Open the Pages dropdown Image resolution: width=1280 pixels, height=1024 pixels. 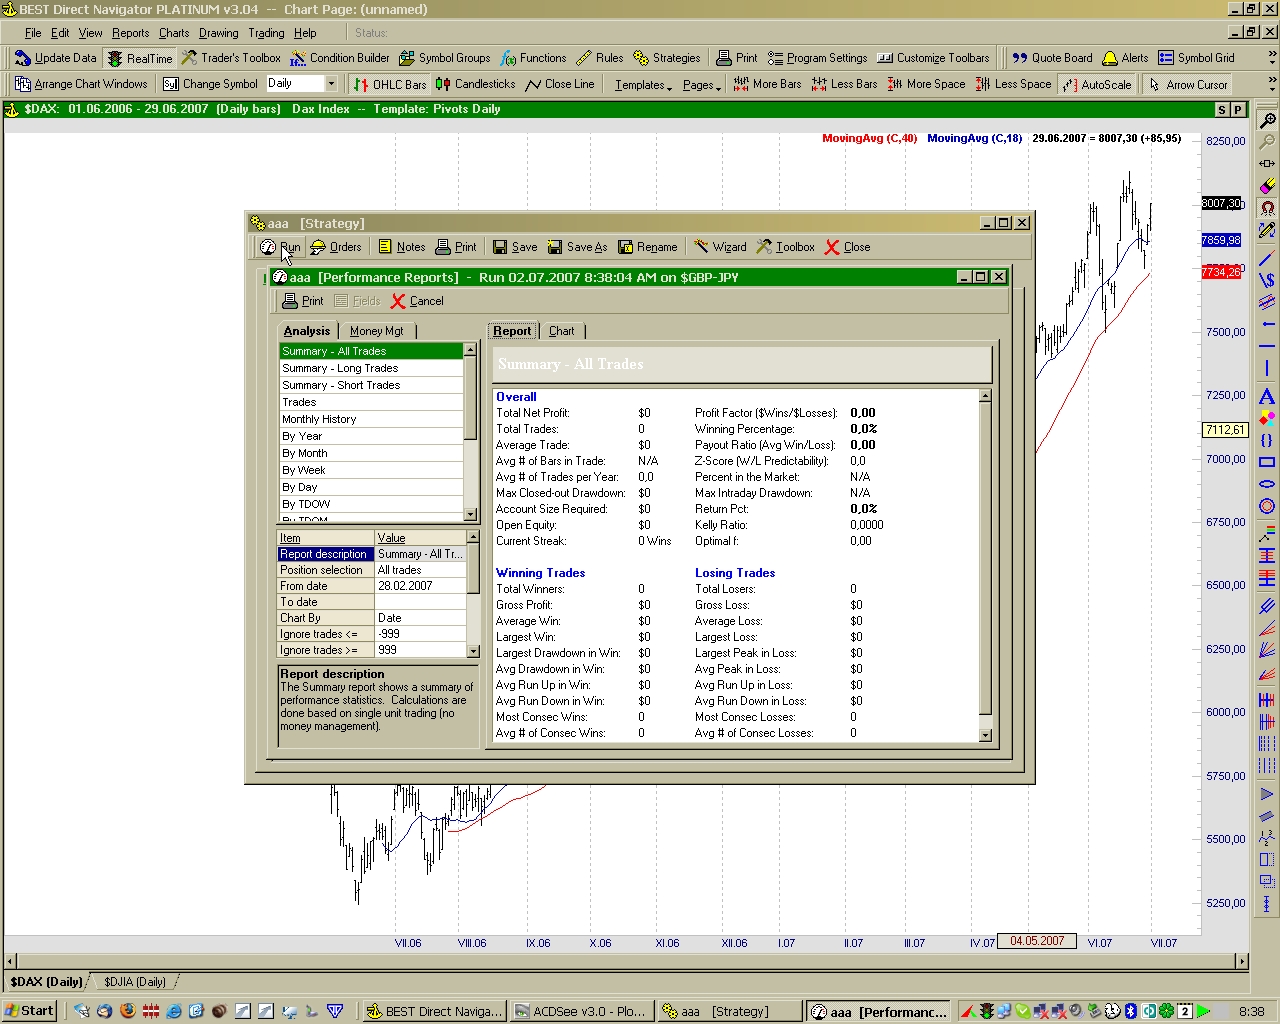[701, 85]
